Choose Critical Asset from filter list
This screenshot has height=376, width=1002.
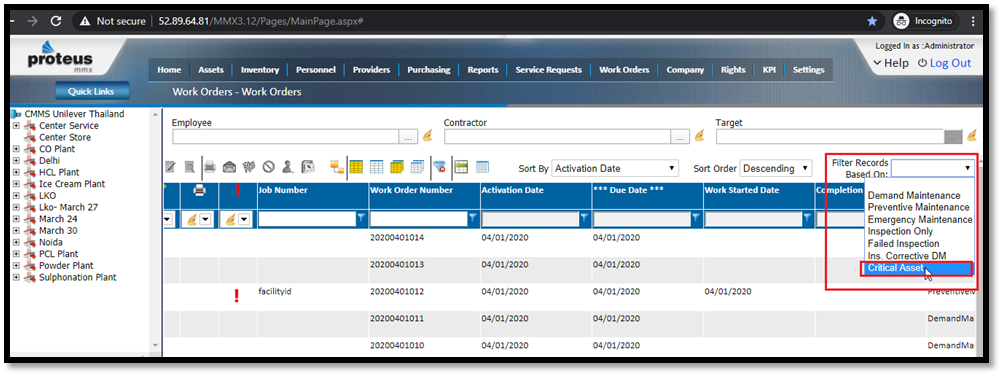(x=918, y=269)
